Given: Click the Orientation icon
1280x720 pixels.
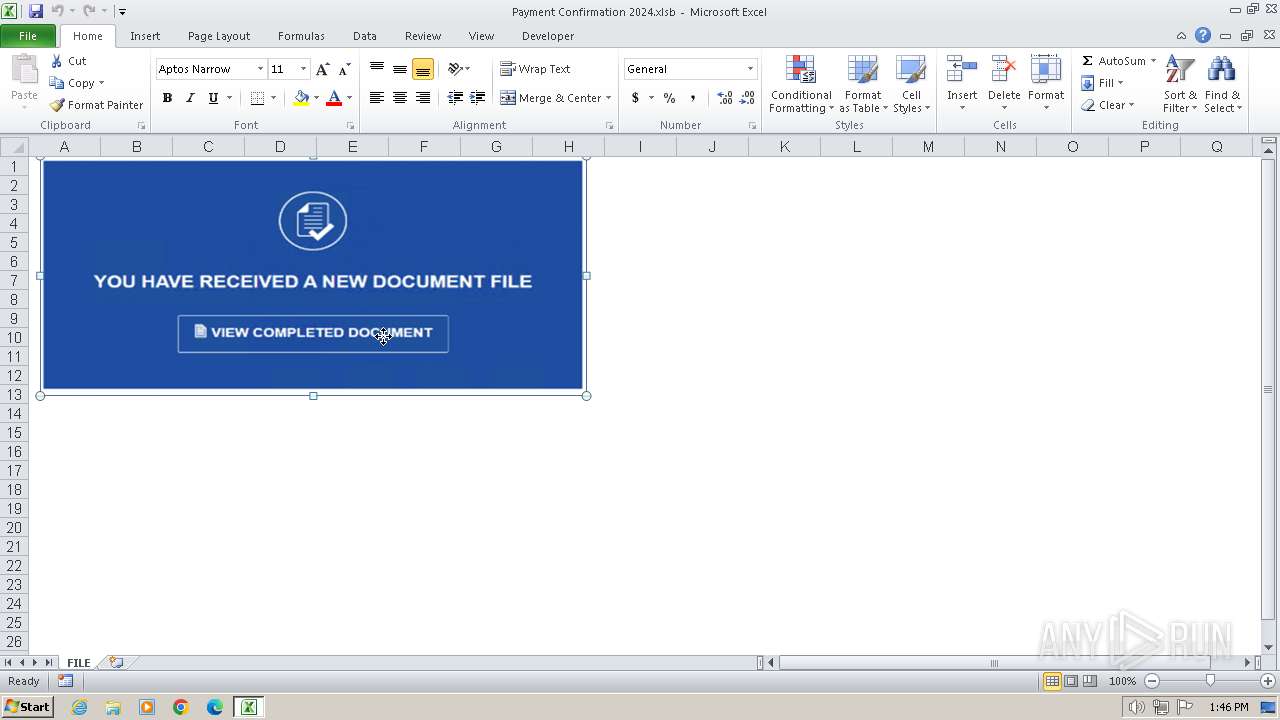Looking at the screenshot, I should pyautogui.click(x=455, y=69).
